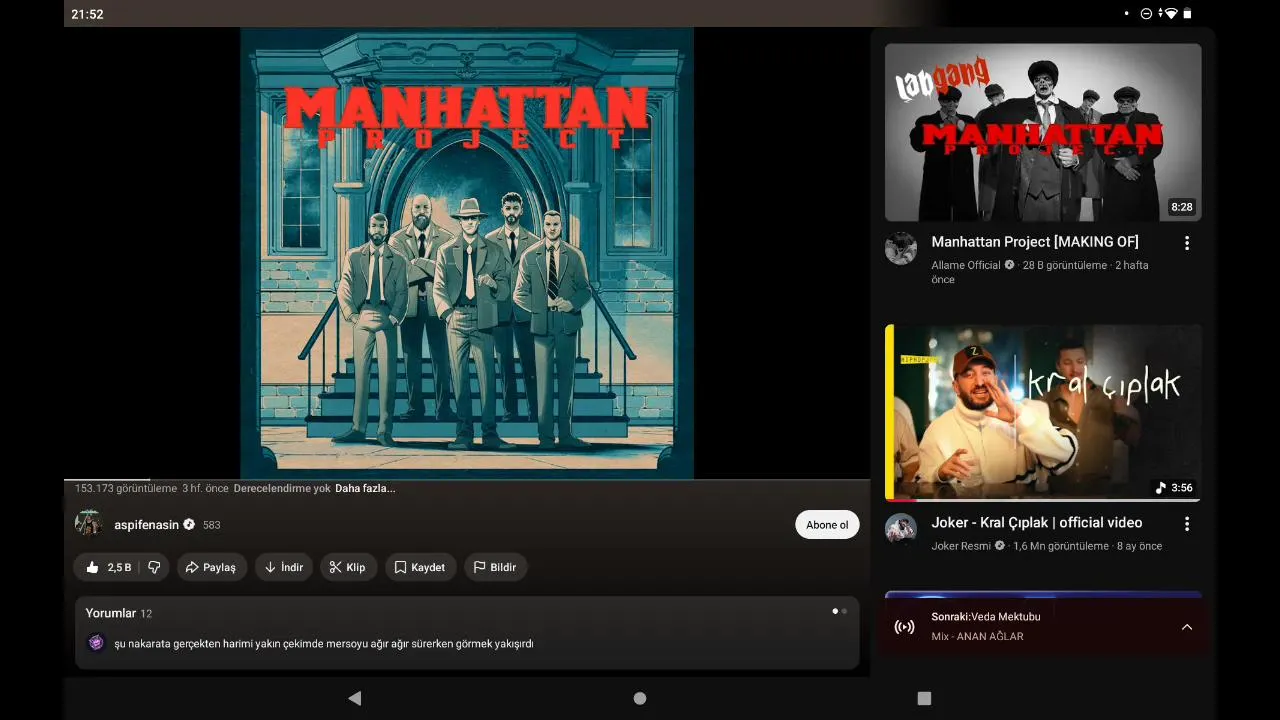Subscribe via the Abone ol button
The image size is (1280, 720).
click(x=827, y=525)
